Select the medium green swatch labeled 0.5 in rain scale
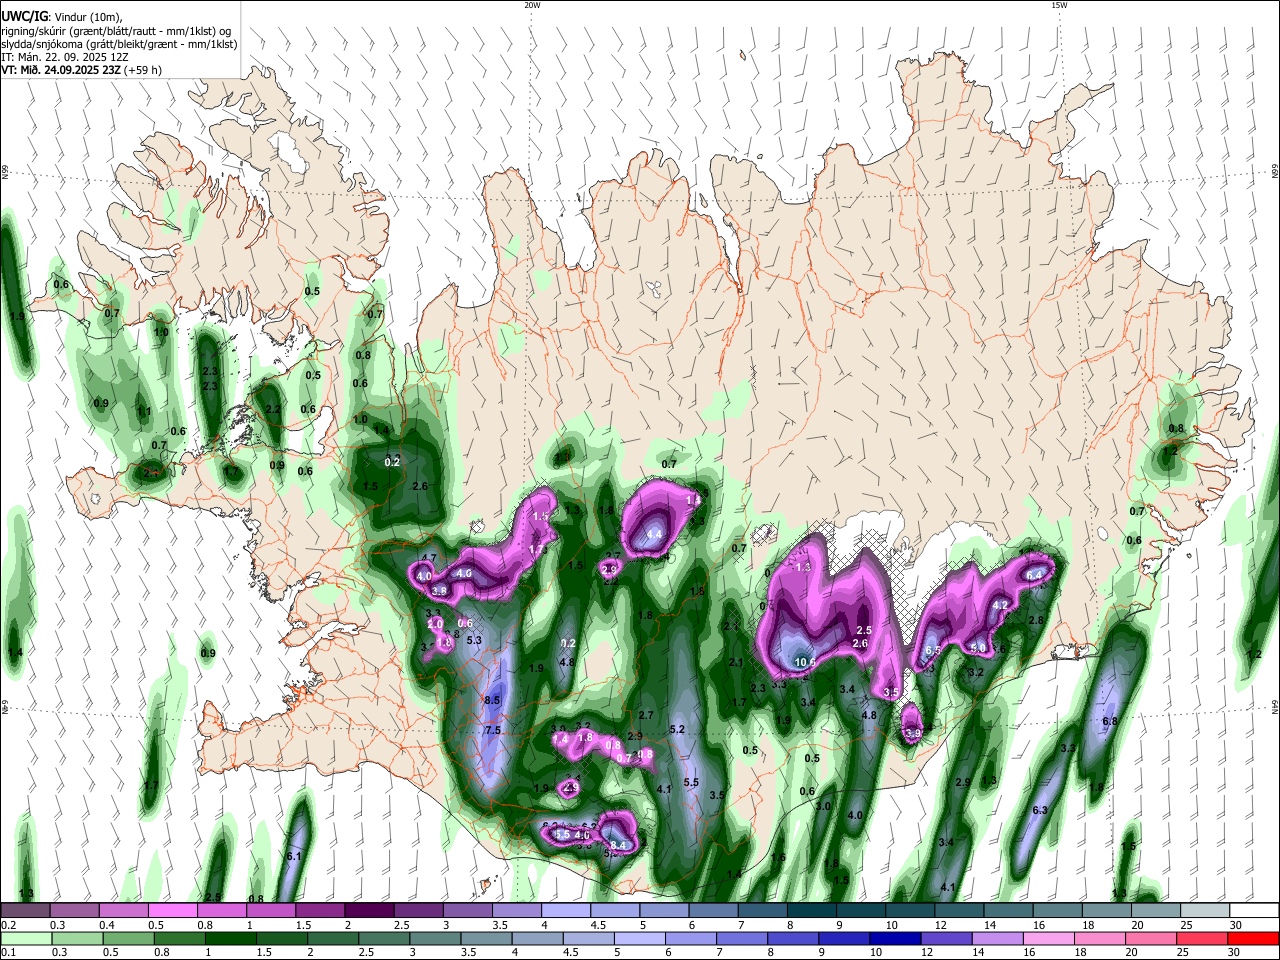The height and width of the screenshot is (960, 1280). coord(126,938)
